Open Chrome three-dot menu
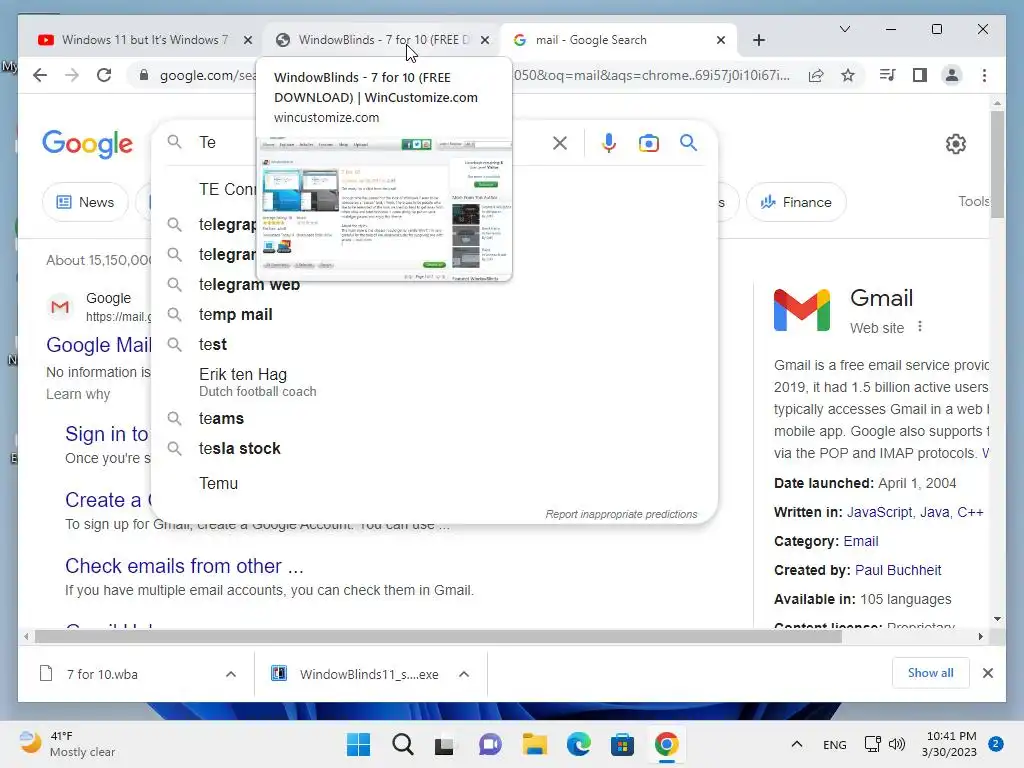Viewport: 1024px width, 768px height. 984,75
